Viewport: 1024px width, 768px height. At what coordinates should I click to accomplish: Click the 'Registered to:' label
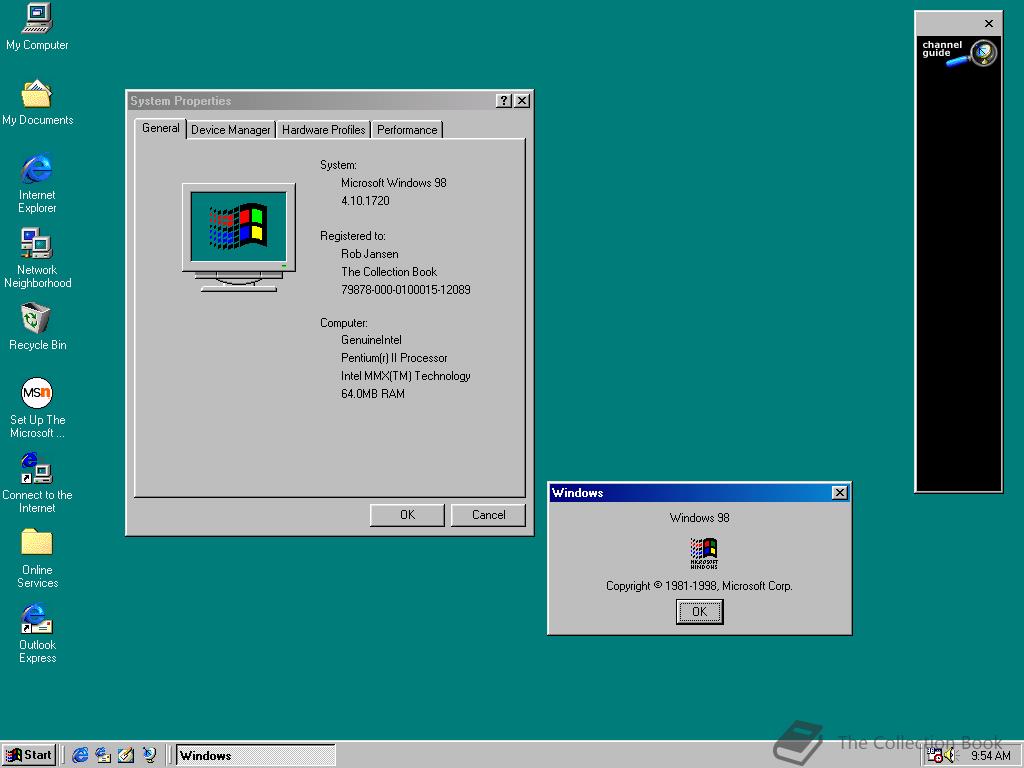pyautogui.click(x=353, y=236)
